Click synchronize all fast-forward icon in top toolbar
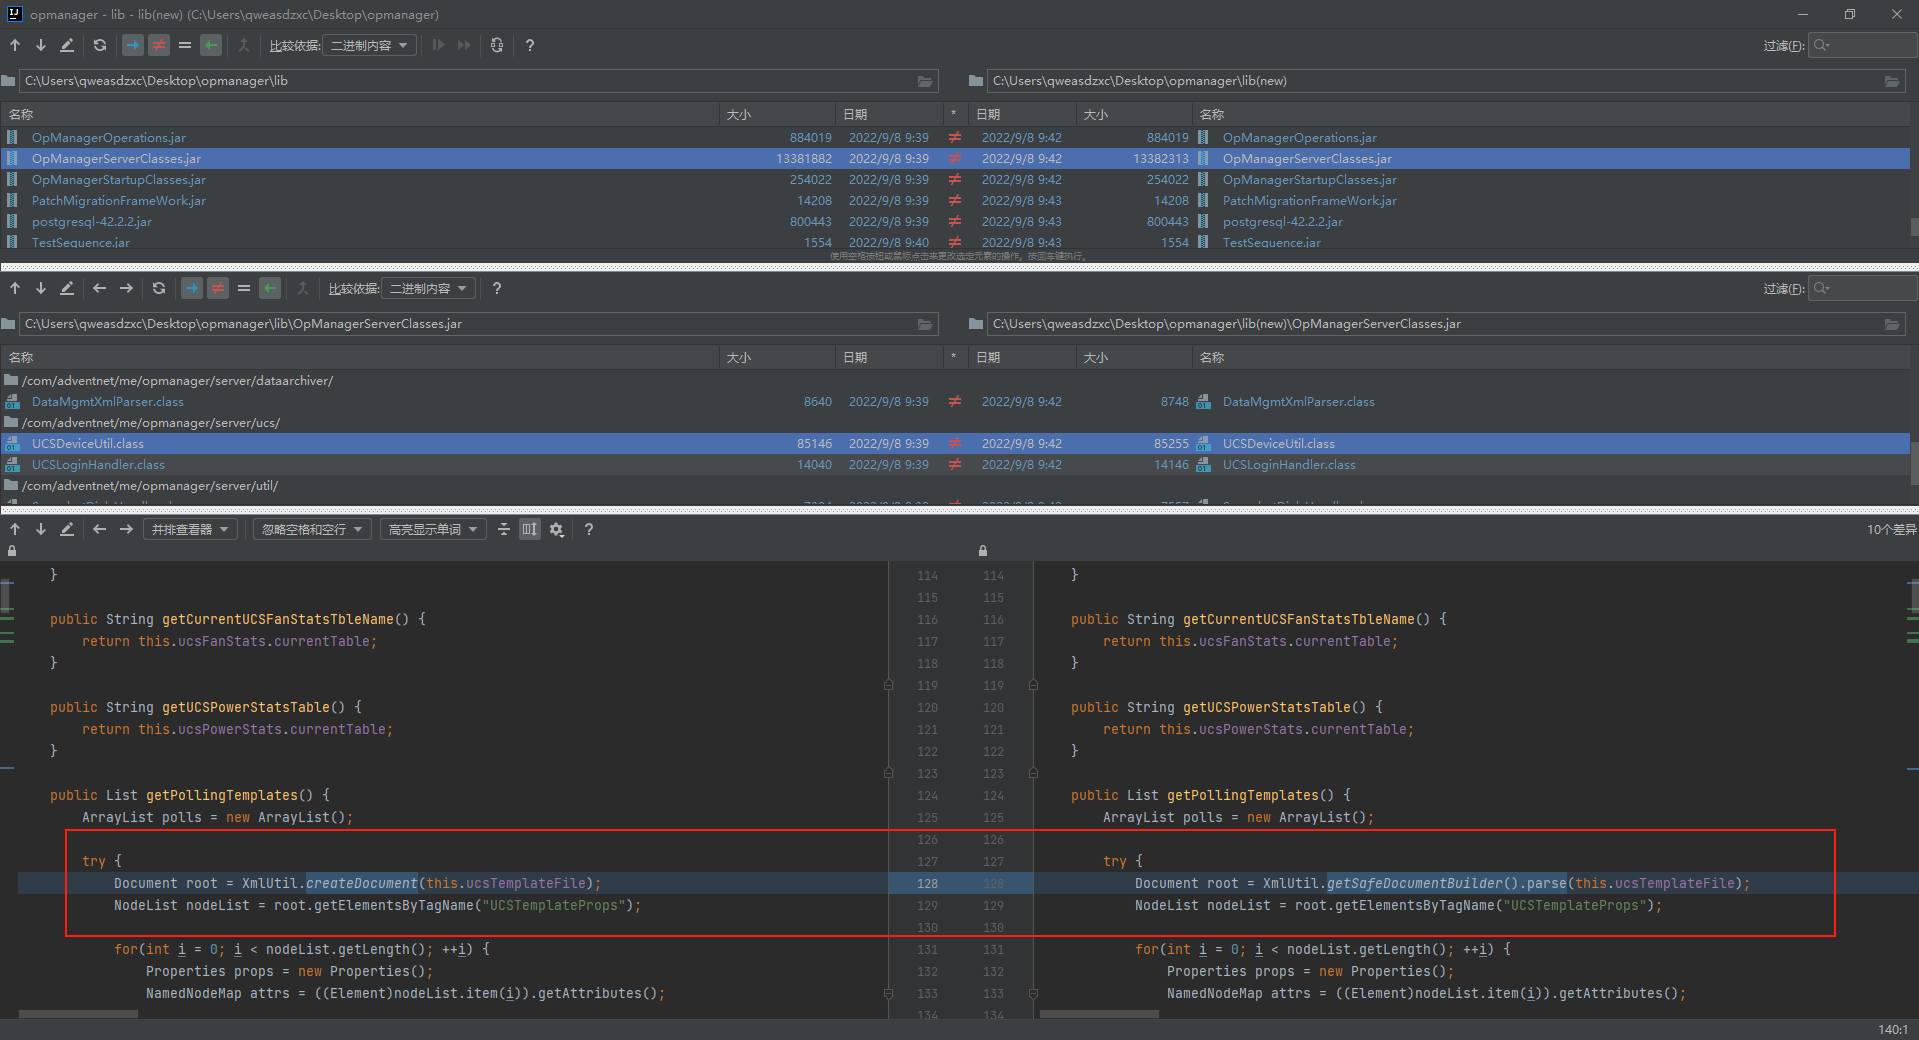This screenshot has width=1919, height=1040. 464,45
